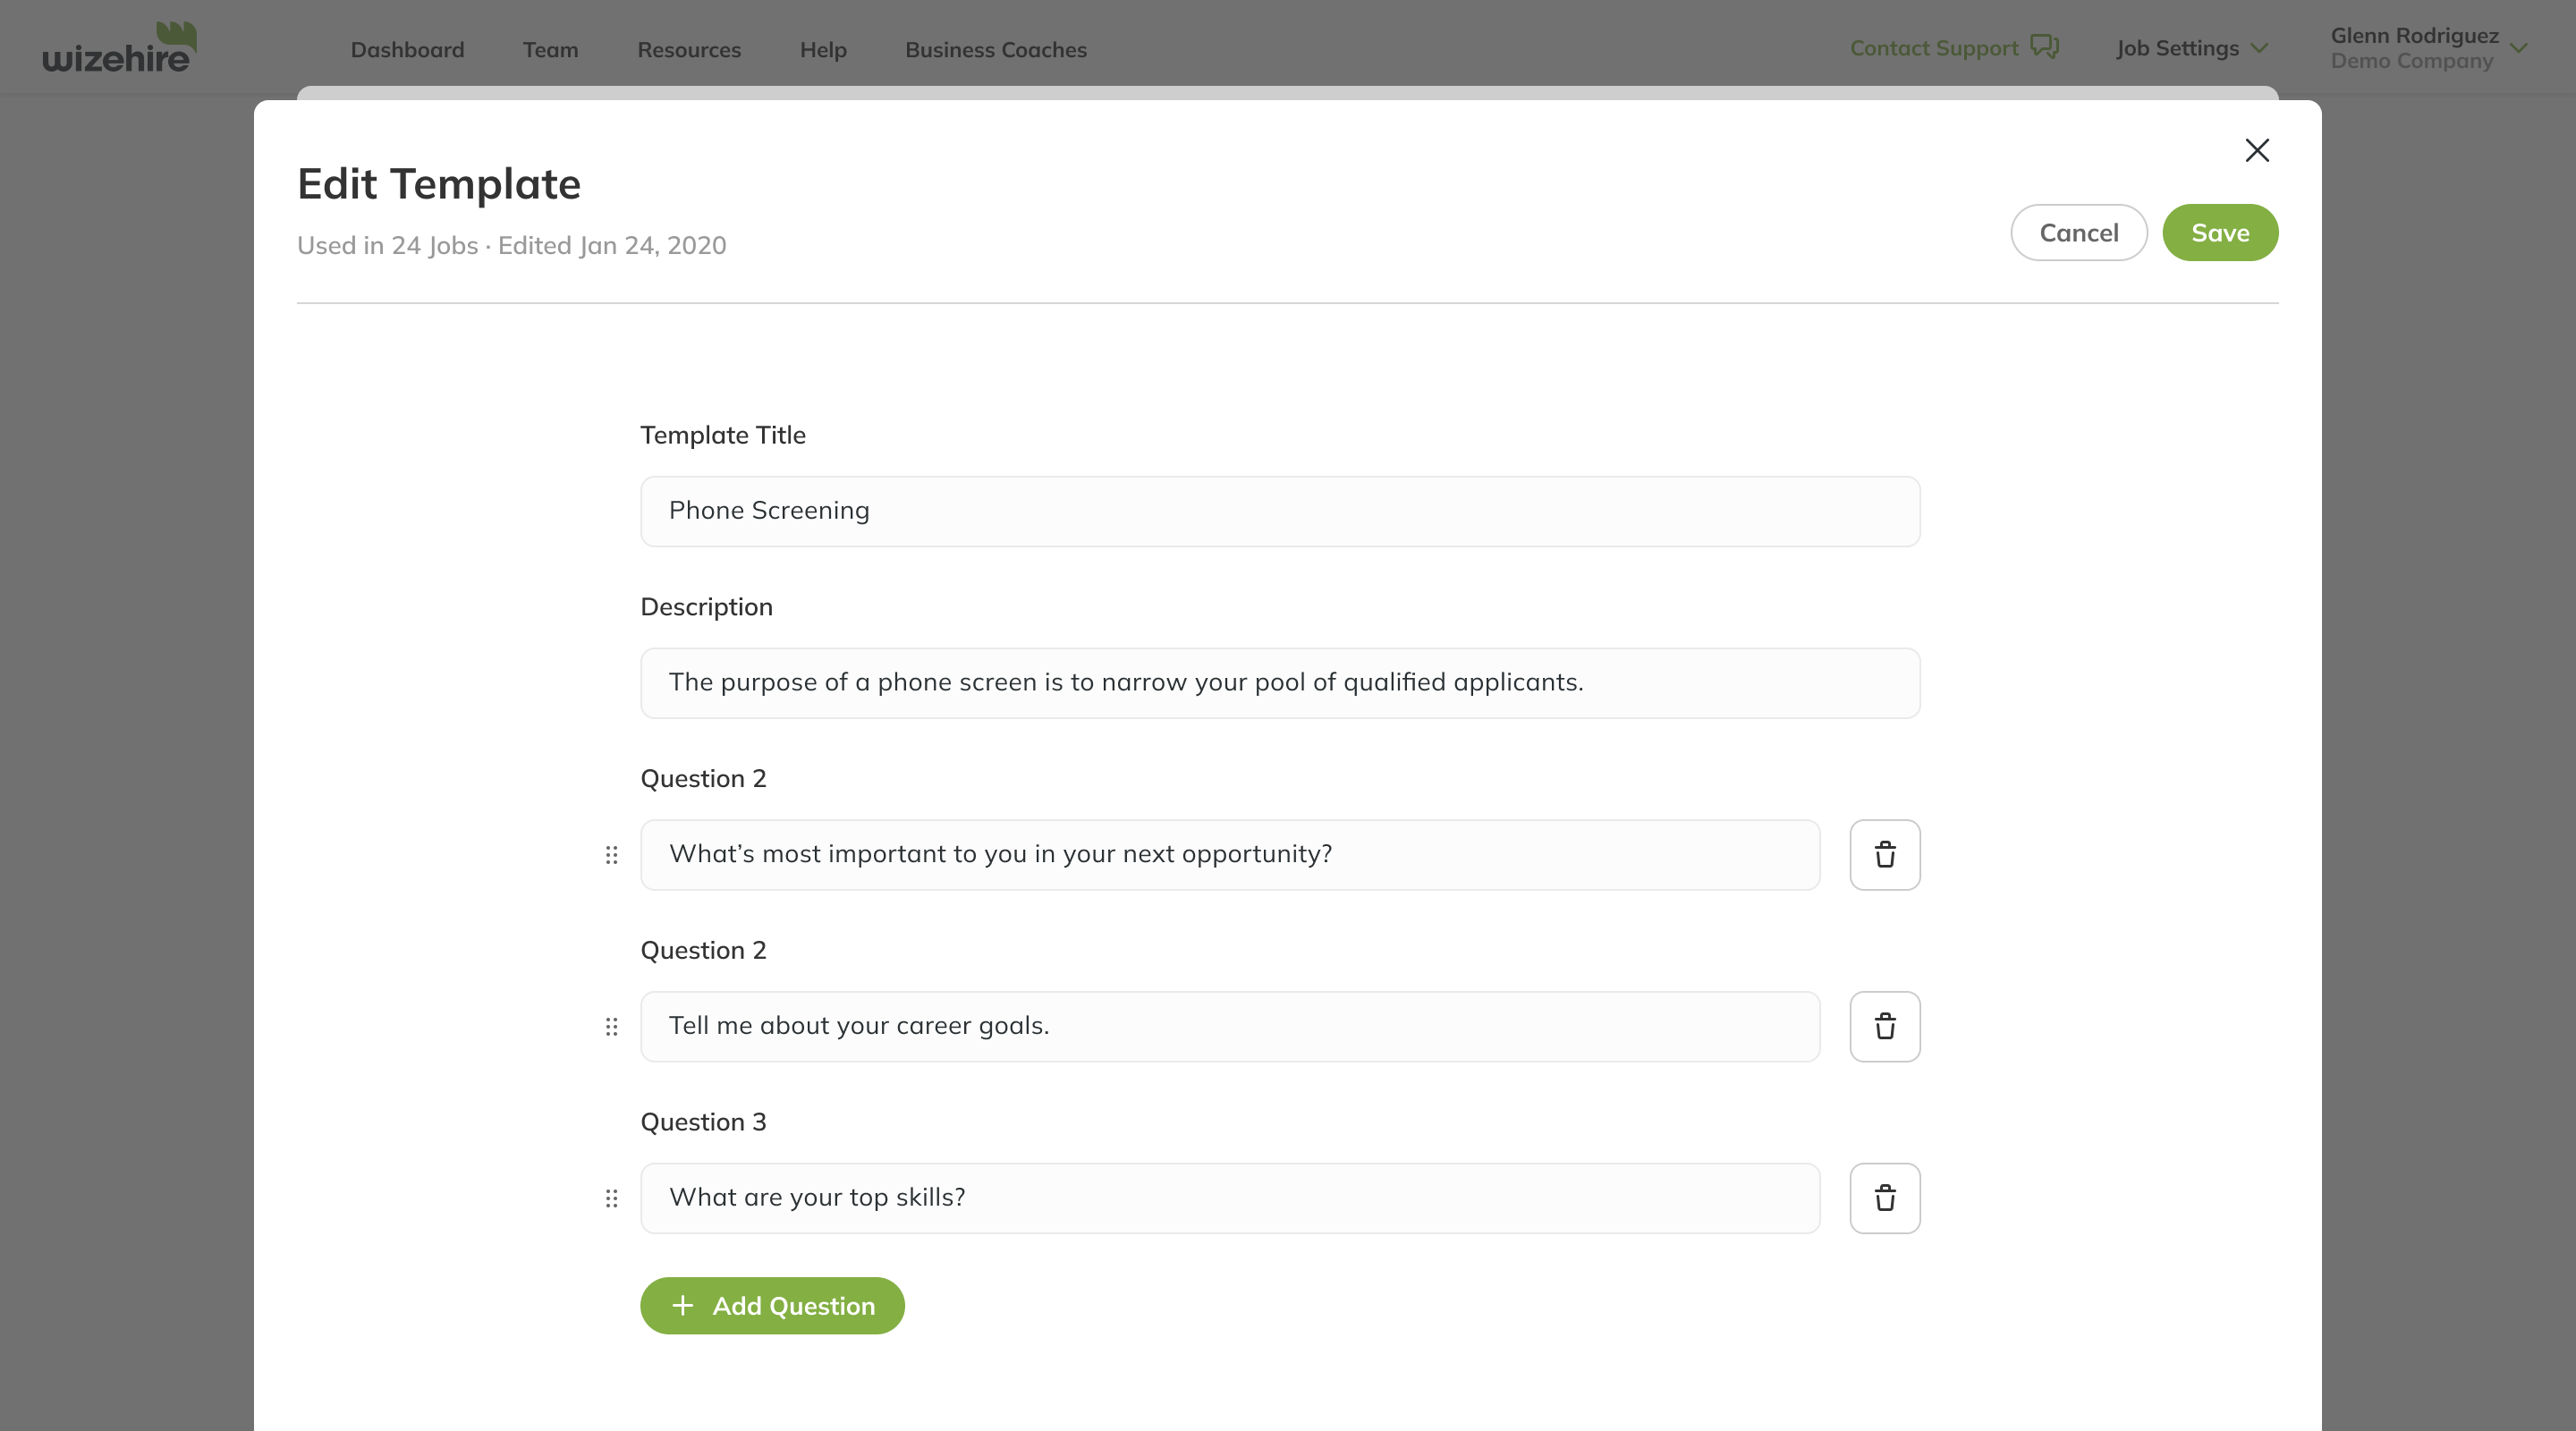Click the 'Edit Template' heading
This screenshot has height=1431, width=2576.
click(439, 184)
